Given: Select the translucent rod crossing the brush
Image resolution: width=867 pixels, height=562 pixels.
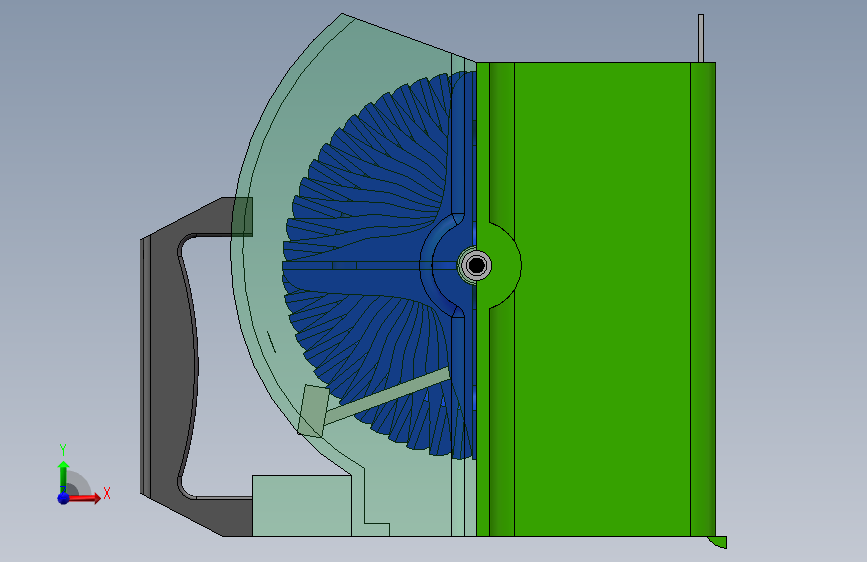Looking at the screenshot, I should (x=387, y=396).
